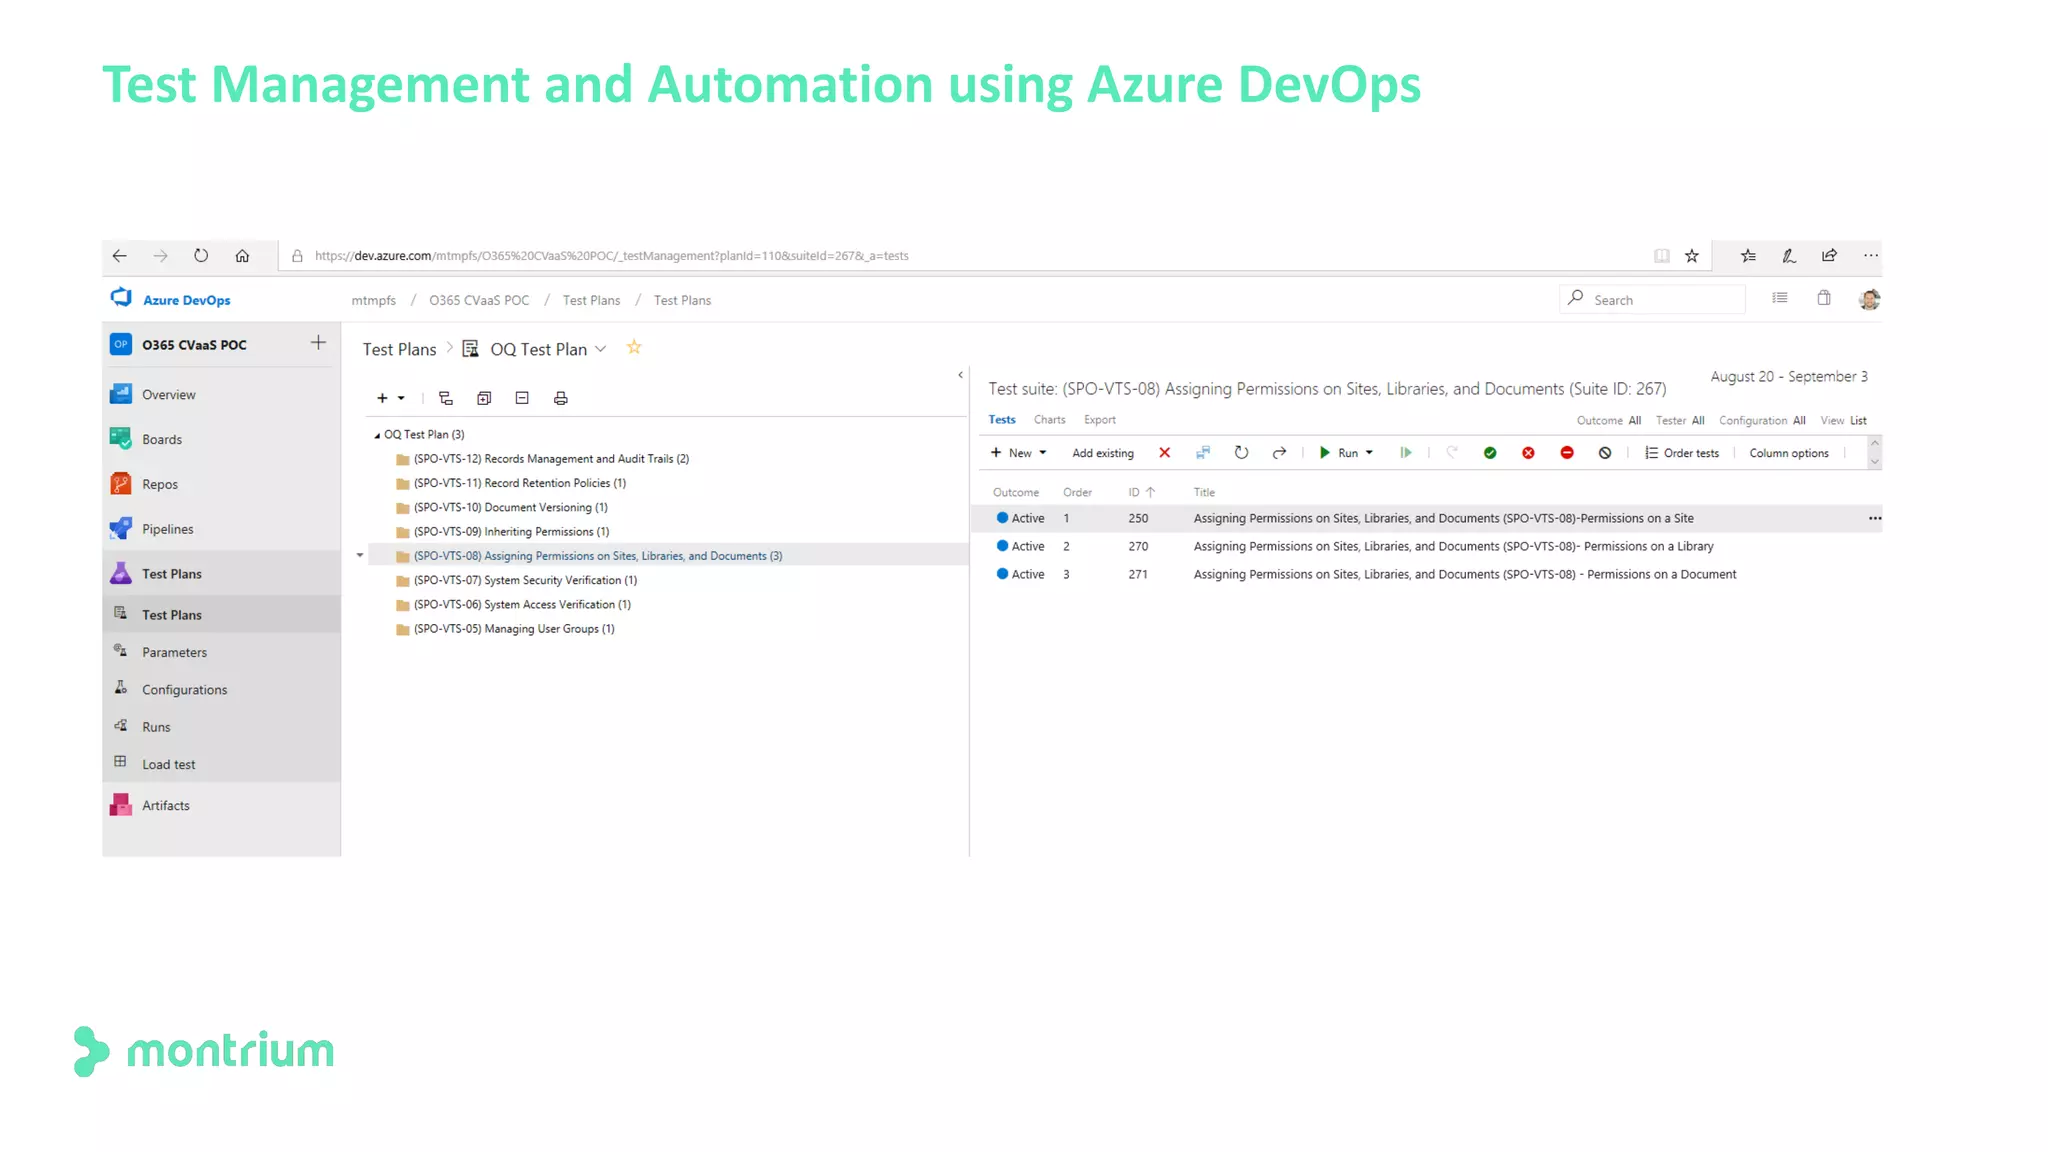Open the SPO-VTS-08 suite context dropdown arrow
Image resolution: width=2048 pixels, height=1152 pixels.
click(360, 555)
